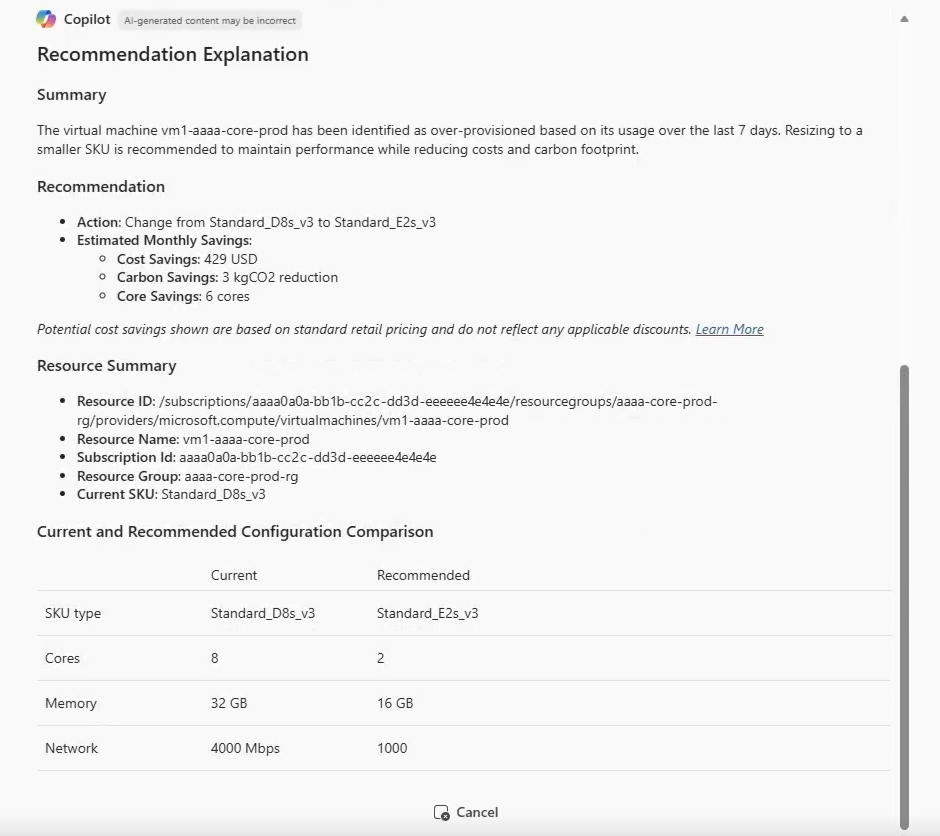Click the Recommended column header

423,575
